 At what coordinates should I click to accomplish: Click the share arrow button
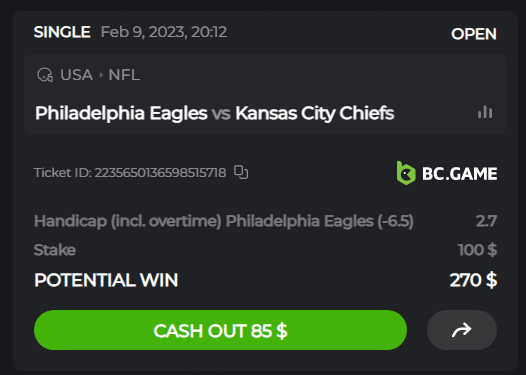(462, 330)
